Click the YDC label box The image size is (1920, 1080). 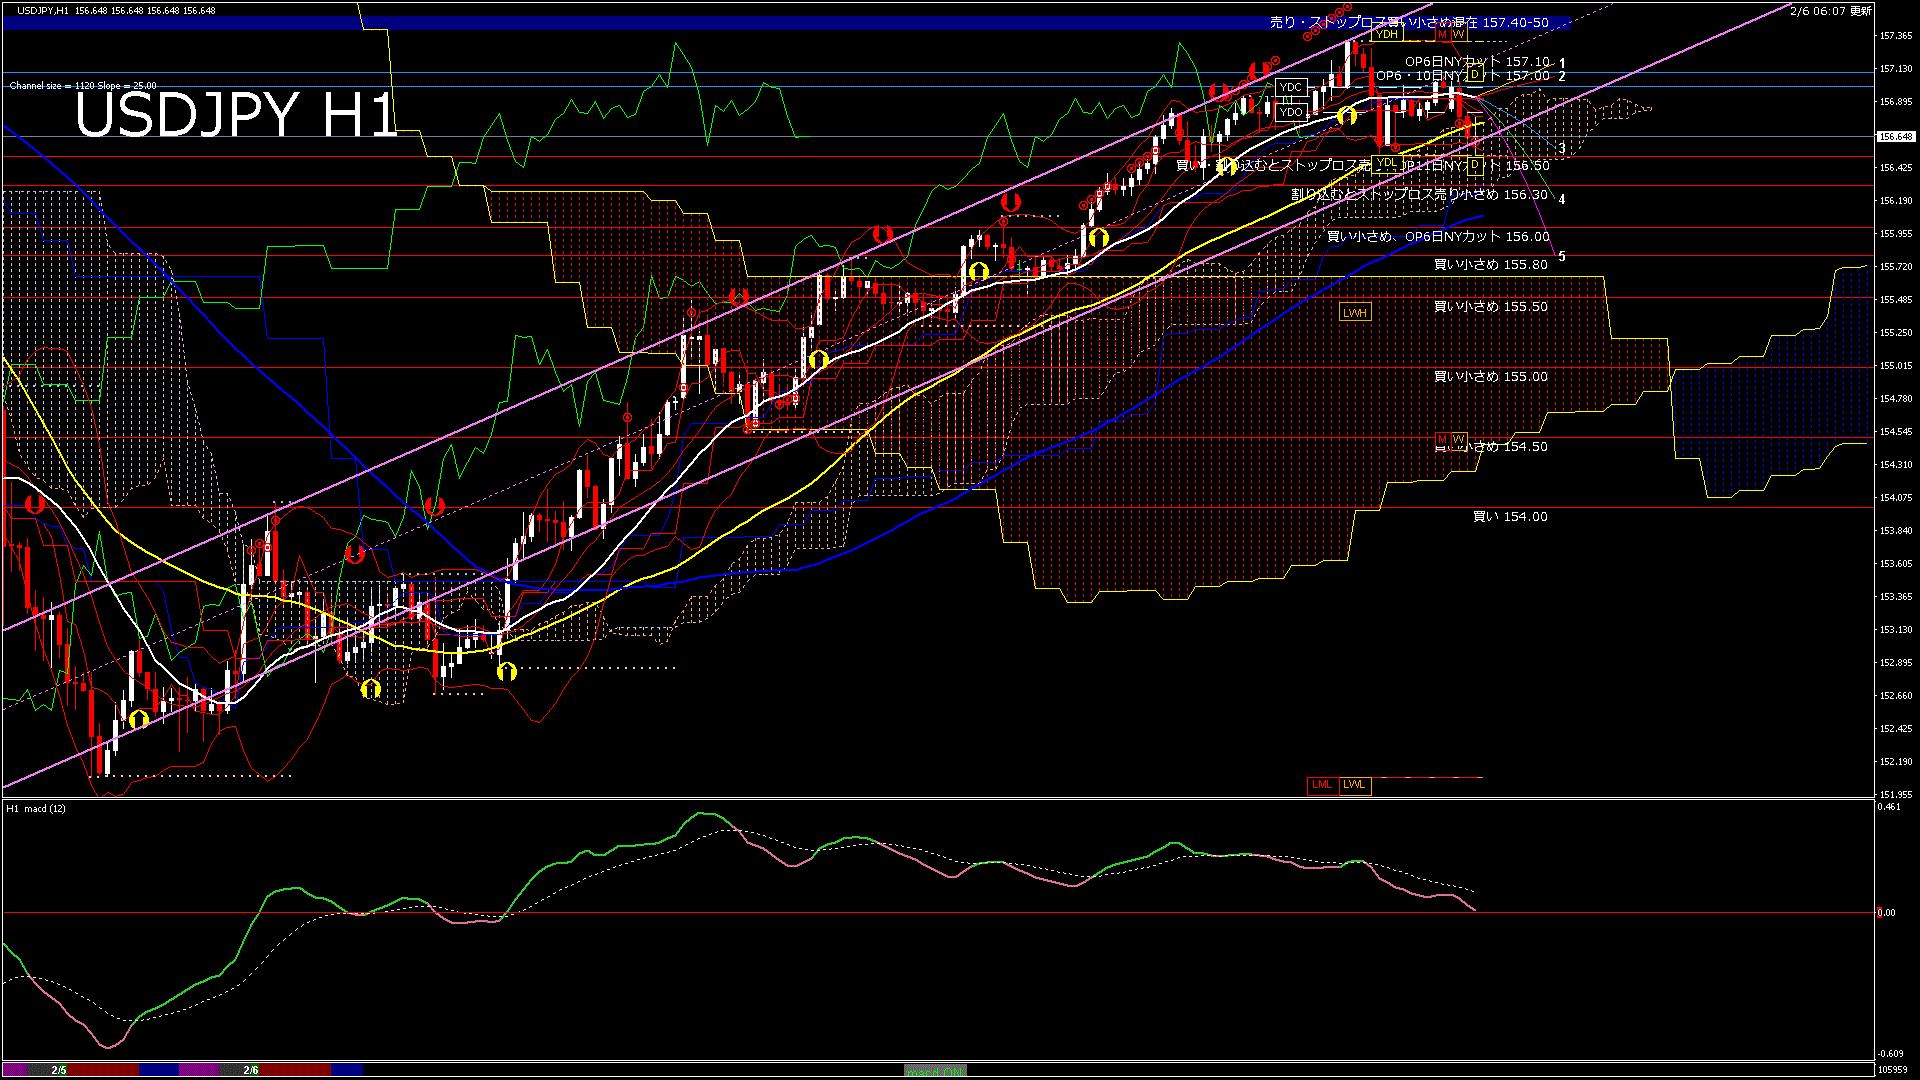click(x=1291, y=88)
